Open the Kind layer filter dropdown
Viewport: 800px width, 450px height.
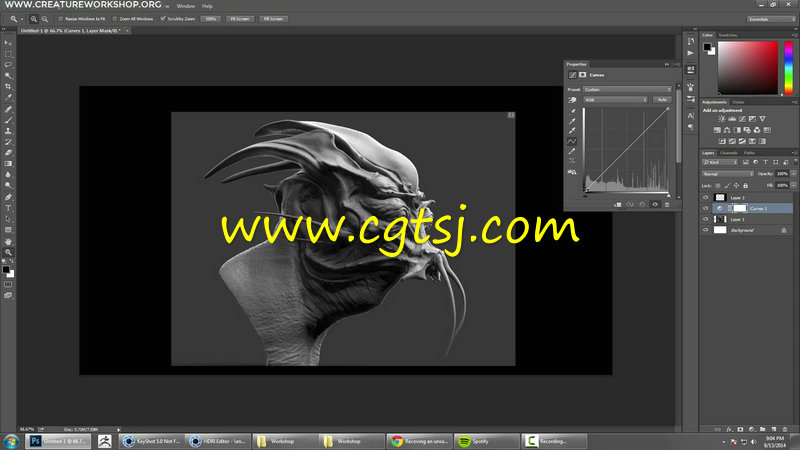pos(720,162)
